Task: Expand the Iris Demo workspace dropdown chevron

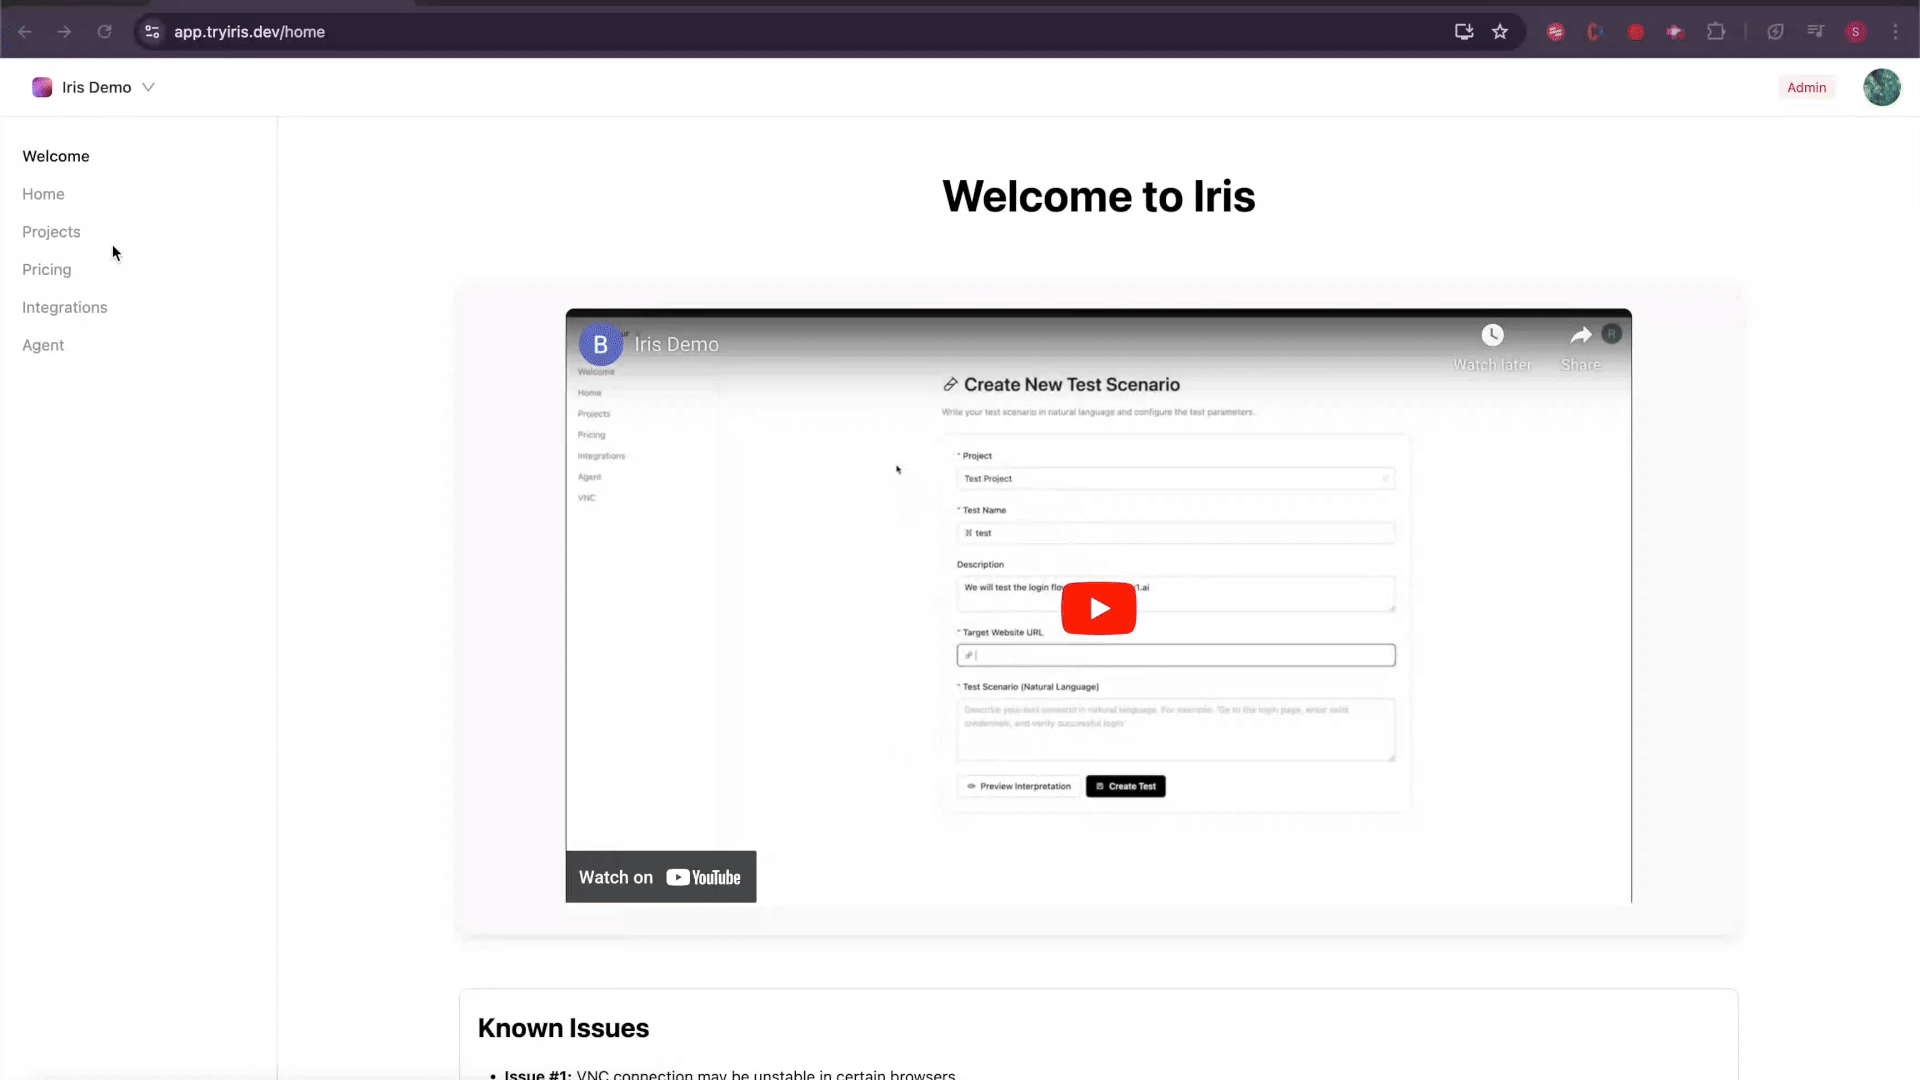Action: (x=148, y=87)
